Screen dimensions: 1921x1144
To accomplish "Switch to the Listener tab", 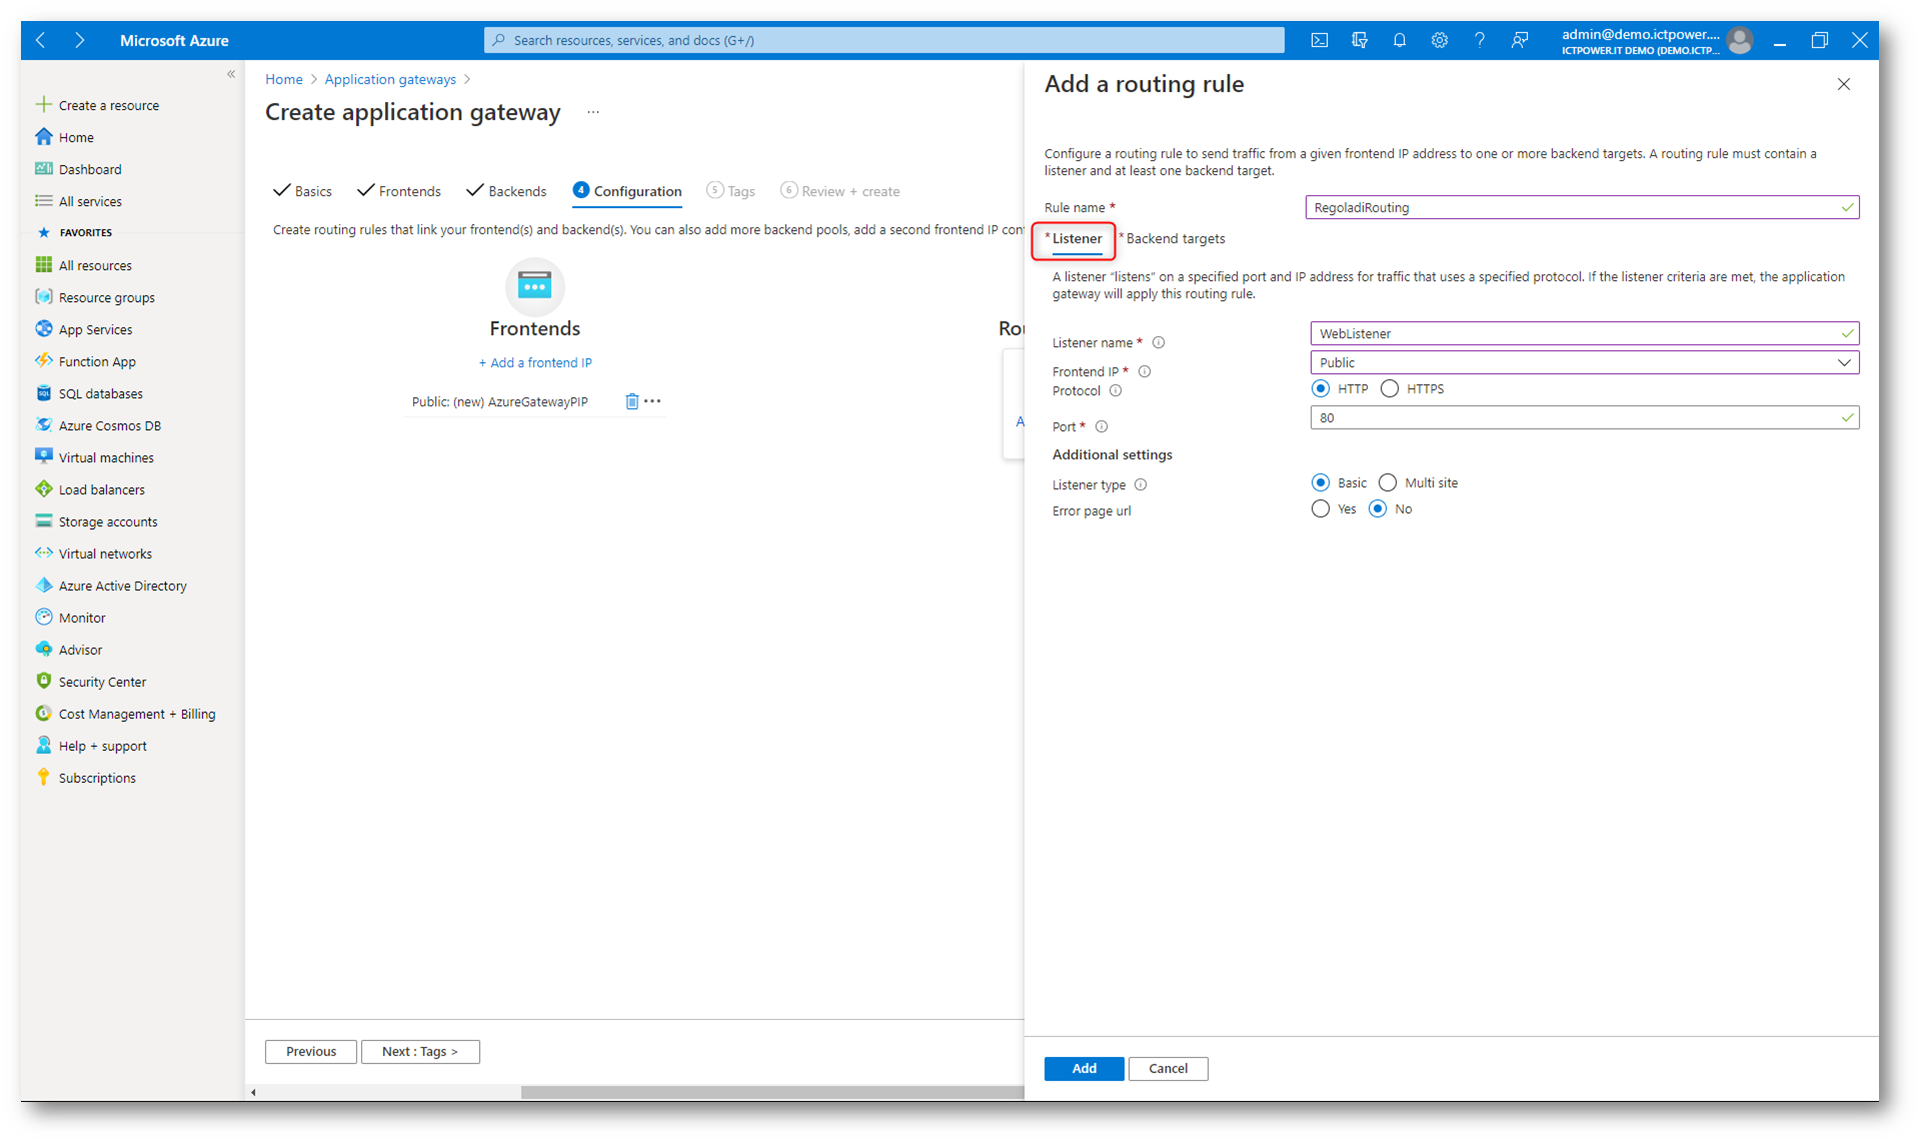I will pos(1076,239).
